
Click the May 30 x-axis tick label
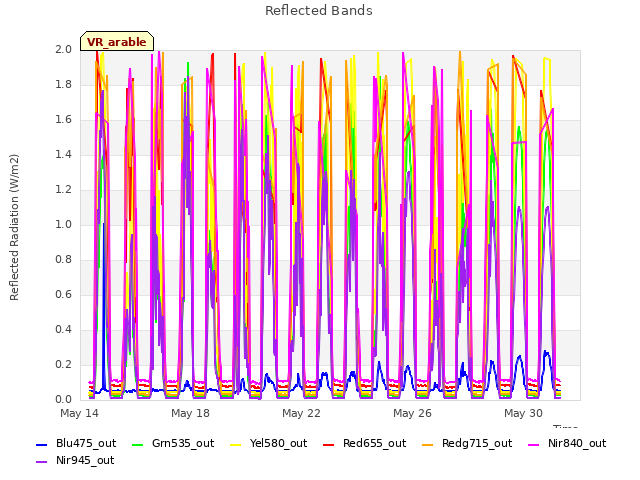pyautogui.click(x=523, y=413)
